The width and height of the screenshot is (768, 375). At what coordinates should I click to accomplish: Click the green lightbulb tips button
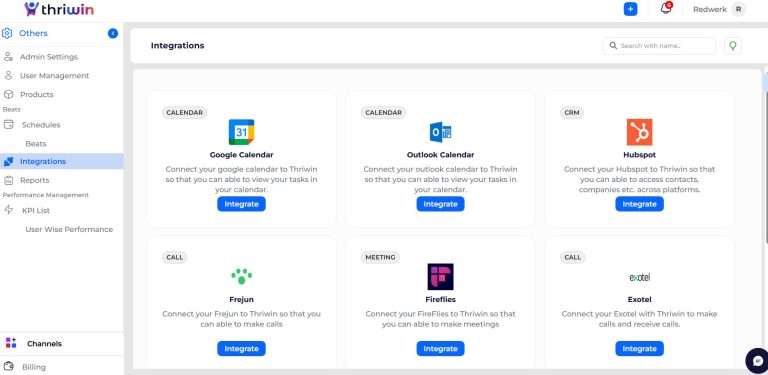tap(733, 46)
